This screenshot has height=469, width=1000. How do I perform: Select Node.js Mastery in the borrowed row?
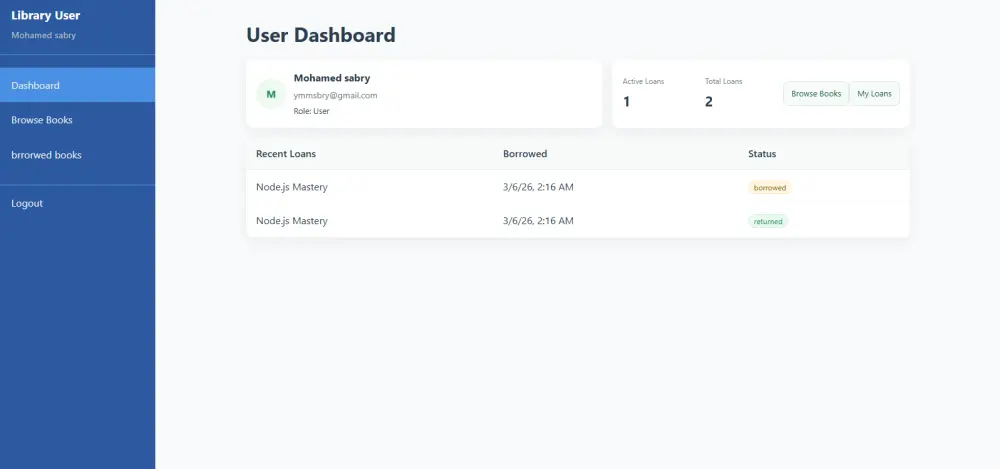(x=292, y=187)
